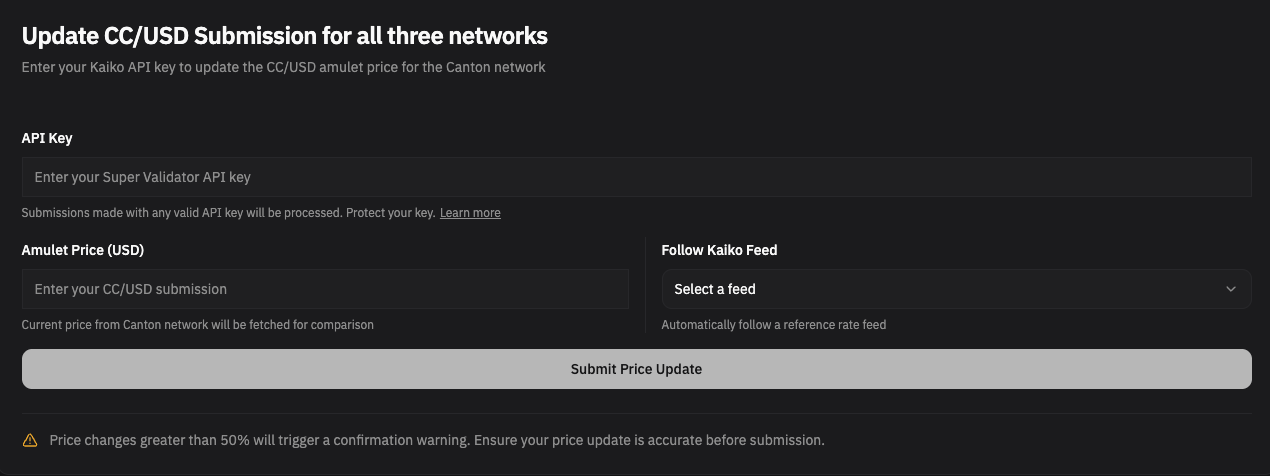The width and height of the screenshot is (1270, 476).
Task: Click the Update CC/USD Submission heading
Action: (x=285, y=36)
